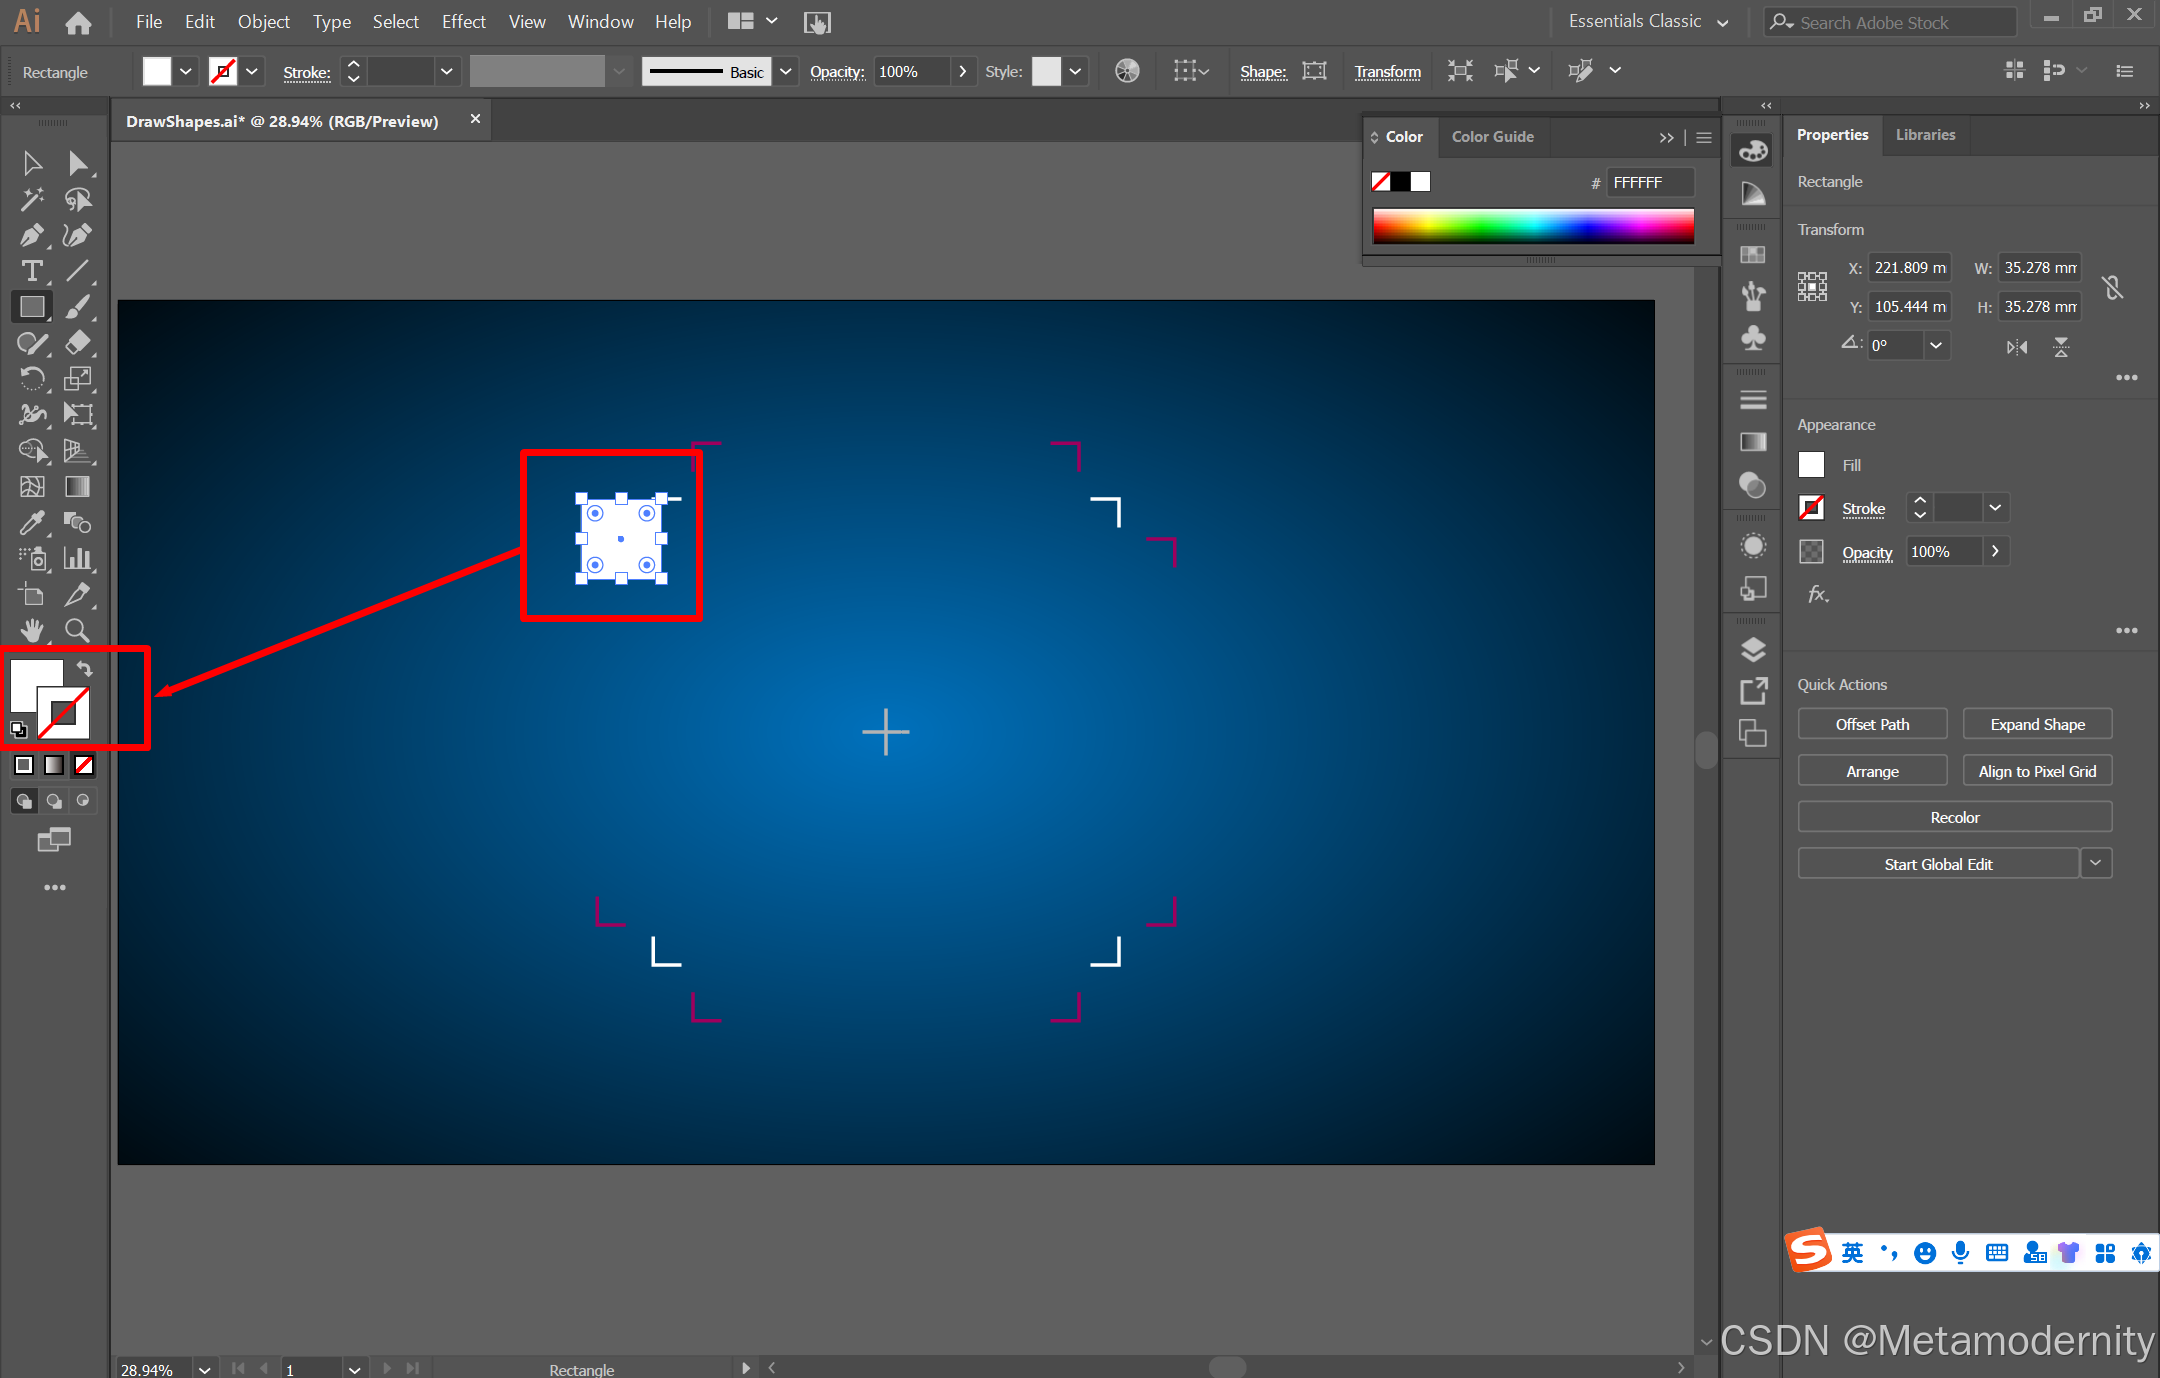Expand the Start Global Edit dropdown arrow
This screenshot has width=2160, height=1378.
pos(2096,863)
